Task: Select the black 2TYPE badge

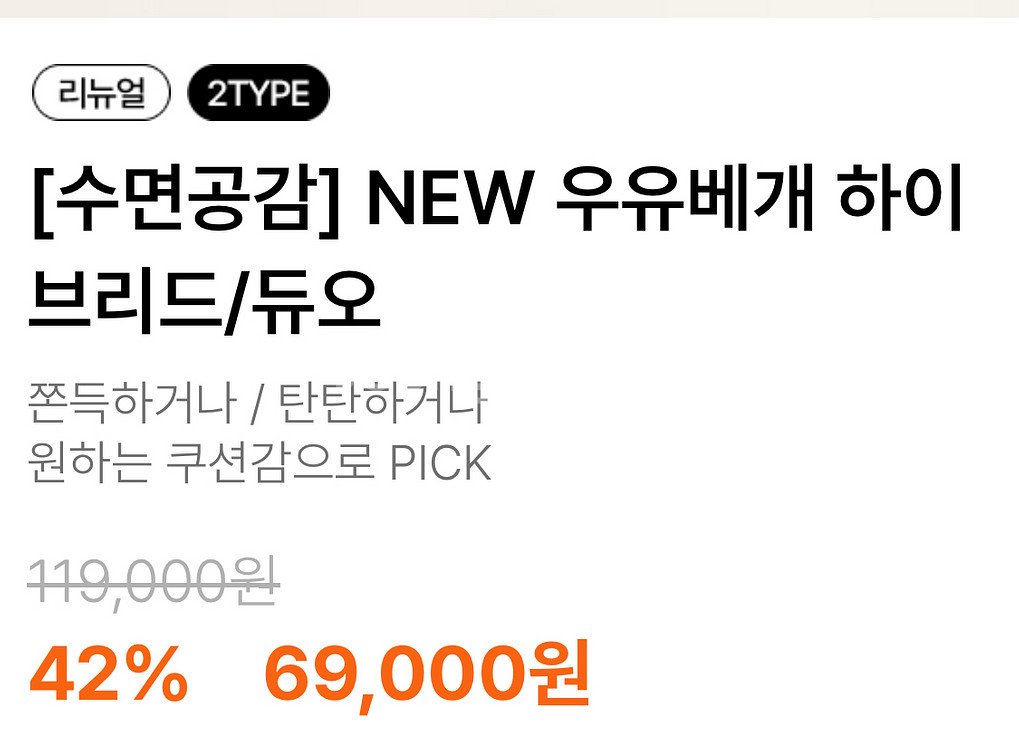Action: pyautogui.click(x=259, y=92)
